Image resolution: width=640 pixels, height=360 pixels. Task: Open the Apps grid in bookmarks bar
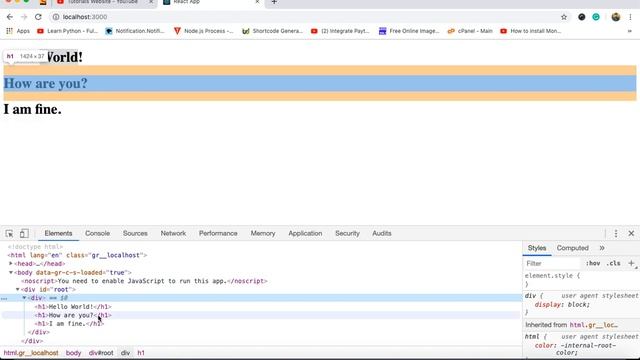pyautogui.click(x=18, y=31)
